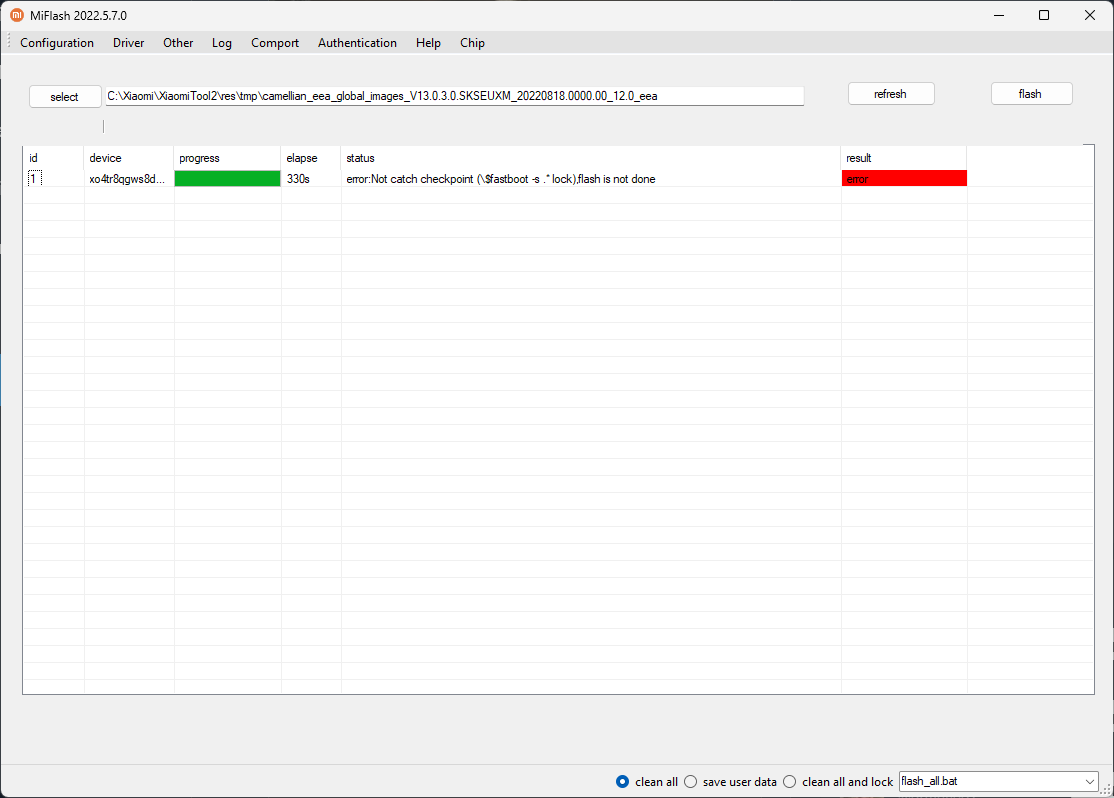This screenshot has height=798, width=1114.
Task: Click device cell xo4tr8qgws8d...
Action: click(x=127, y=179)
